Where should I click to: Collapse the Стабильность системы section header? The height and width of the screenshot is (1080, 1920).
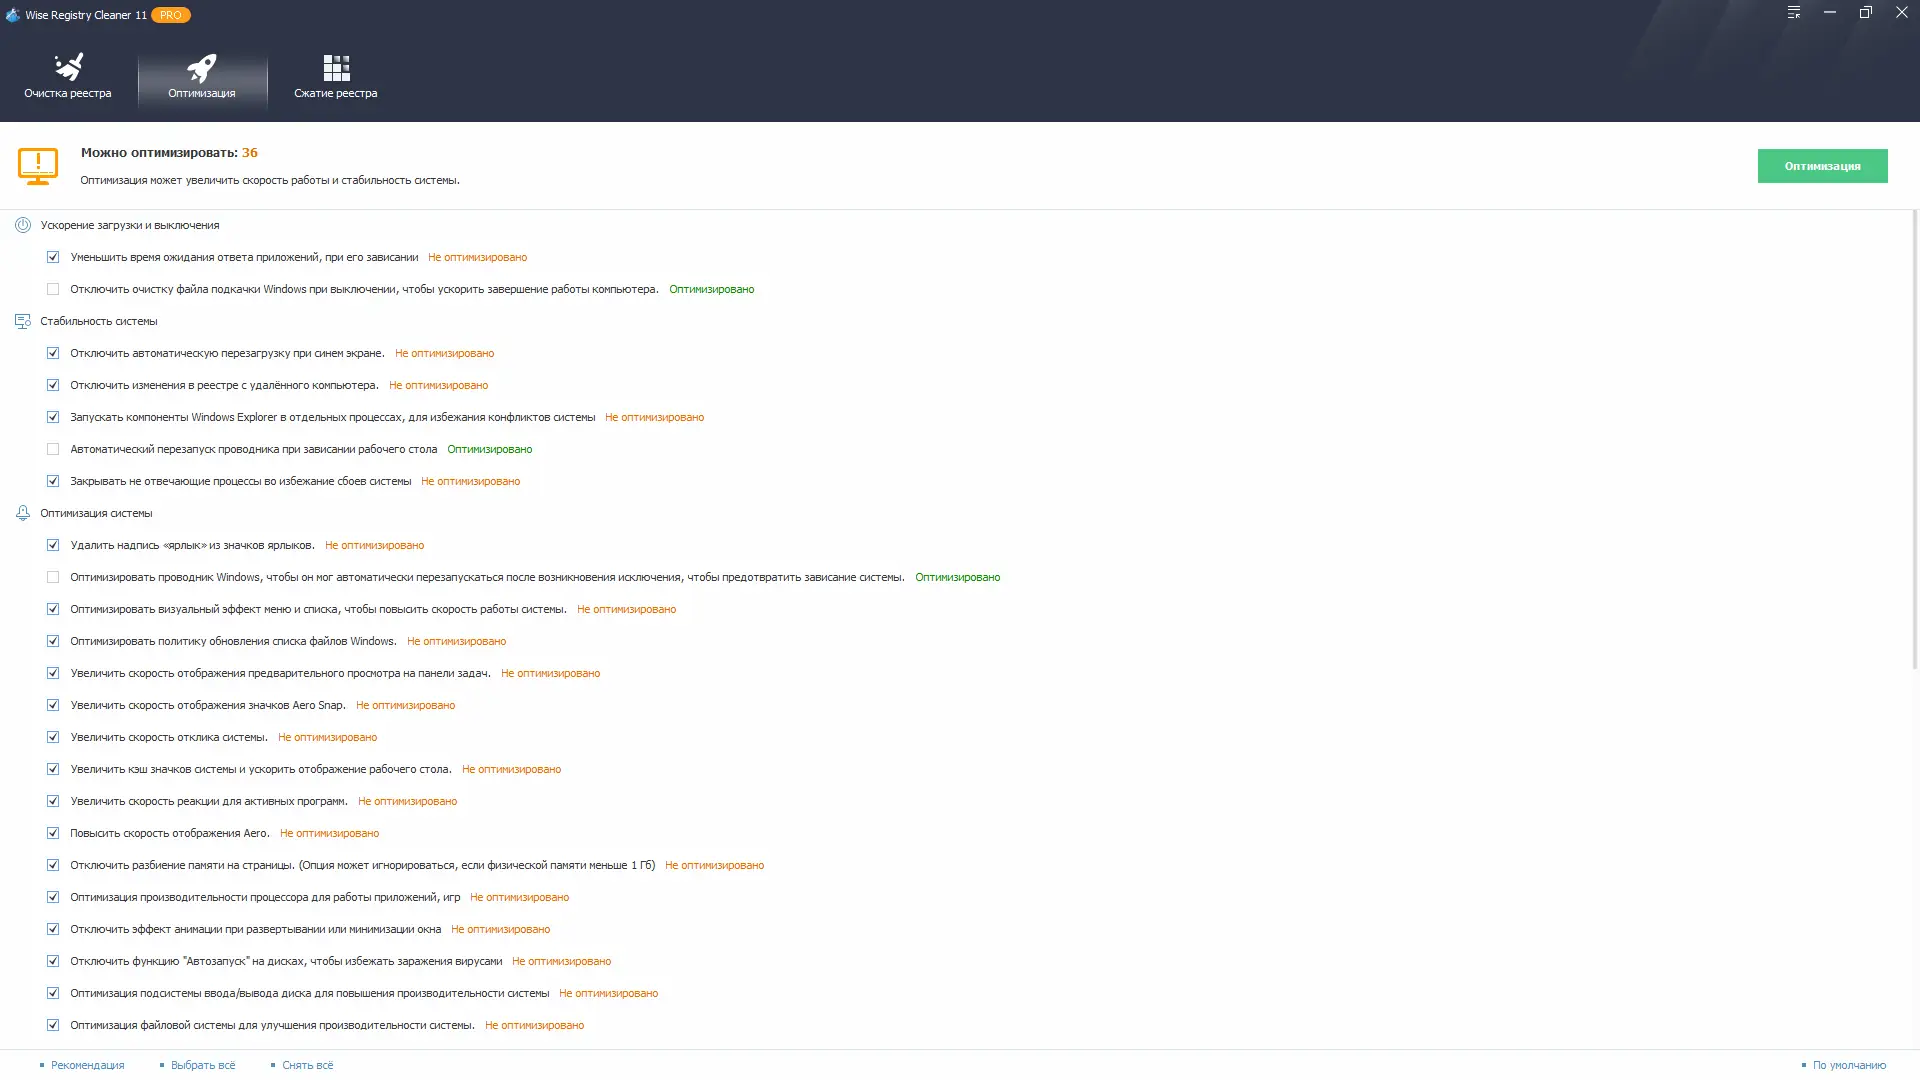click(x=98, y=321)
